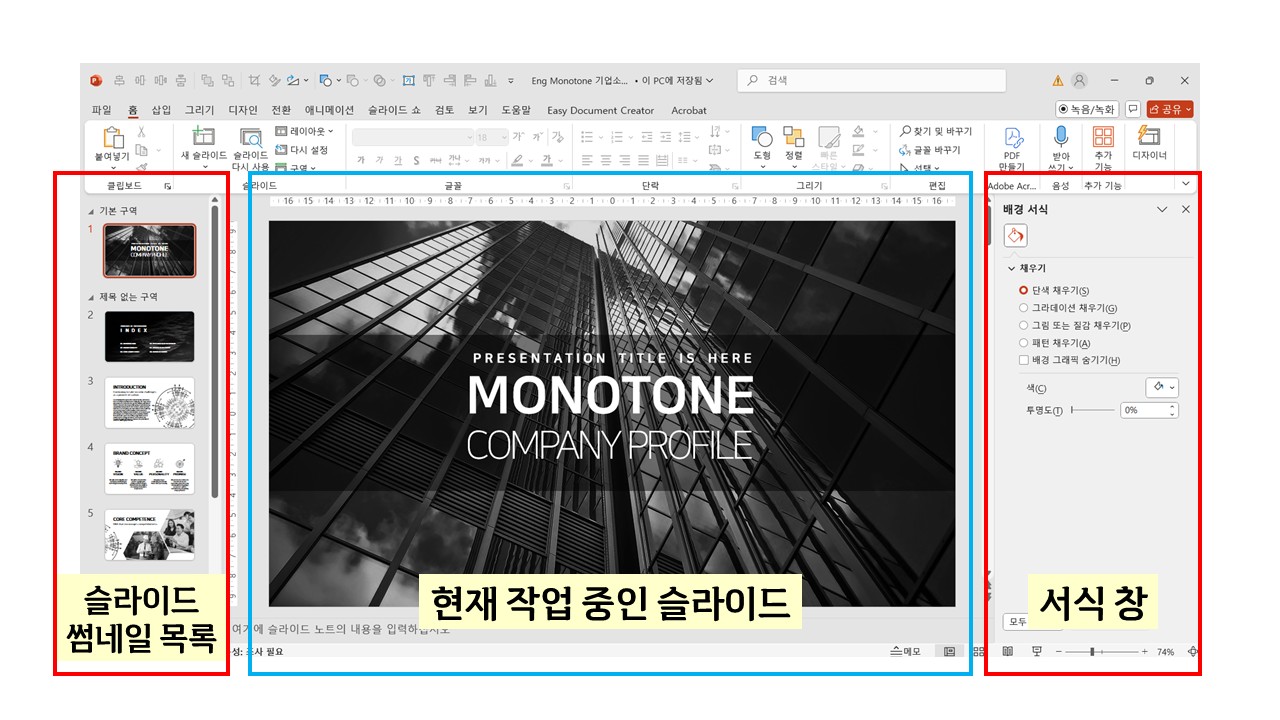Close the 배경 서식 pane

tap(1186, 209)
